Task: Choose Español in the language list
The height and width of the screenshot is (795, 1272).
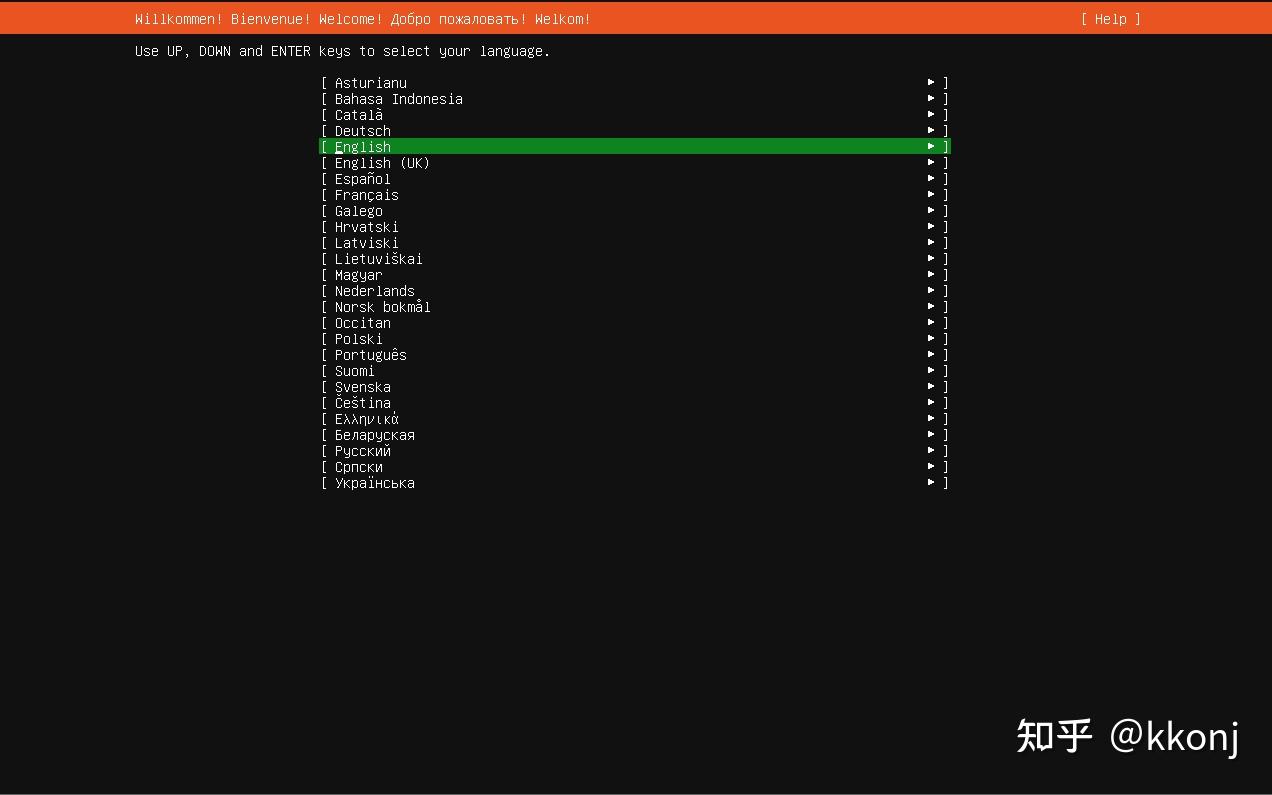Action: (362, 178)
